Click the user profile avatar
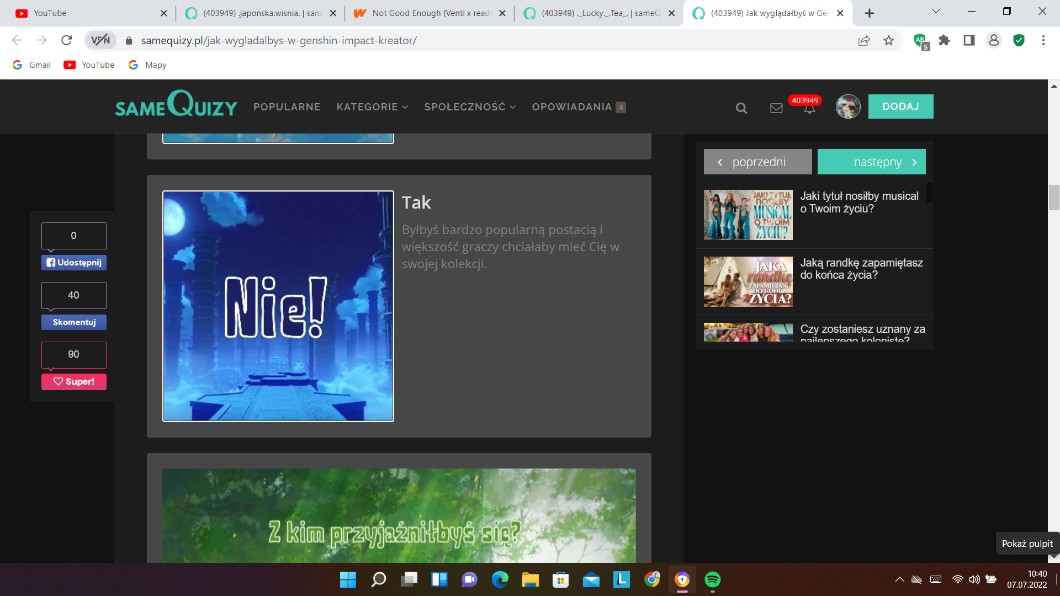This screenshot has width=1060, height=596. click(x=848, y=107)
